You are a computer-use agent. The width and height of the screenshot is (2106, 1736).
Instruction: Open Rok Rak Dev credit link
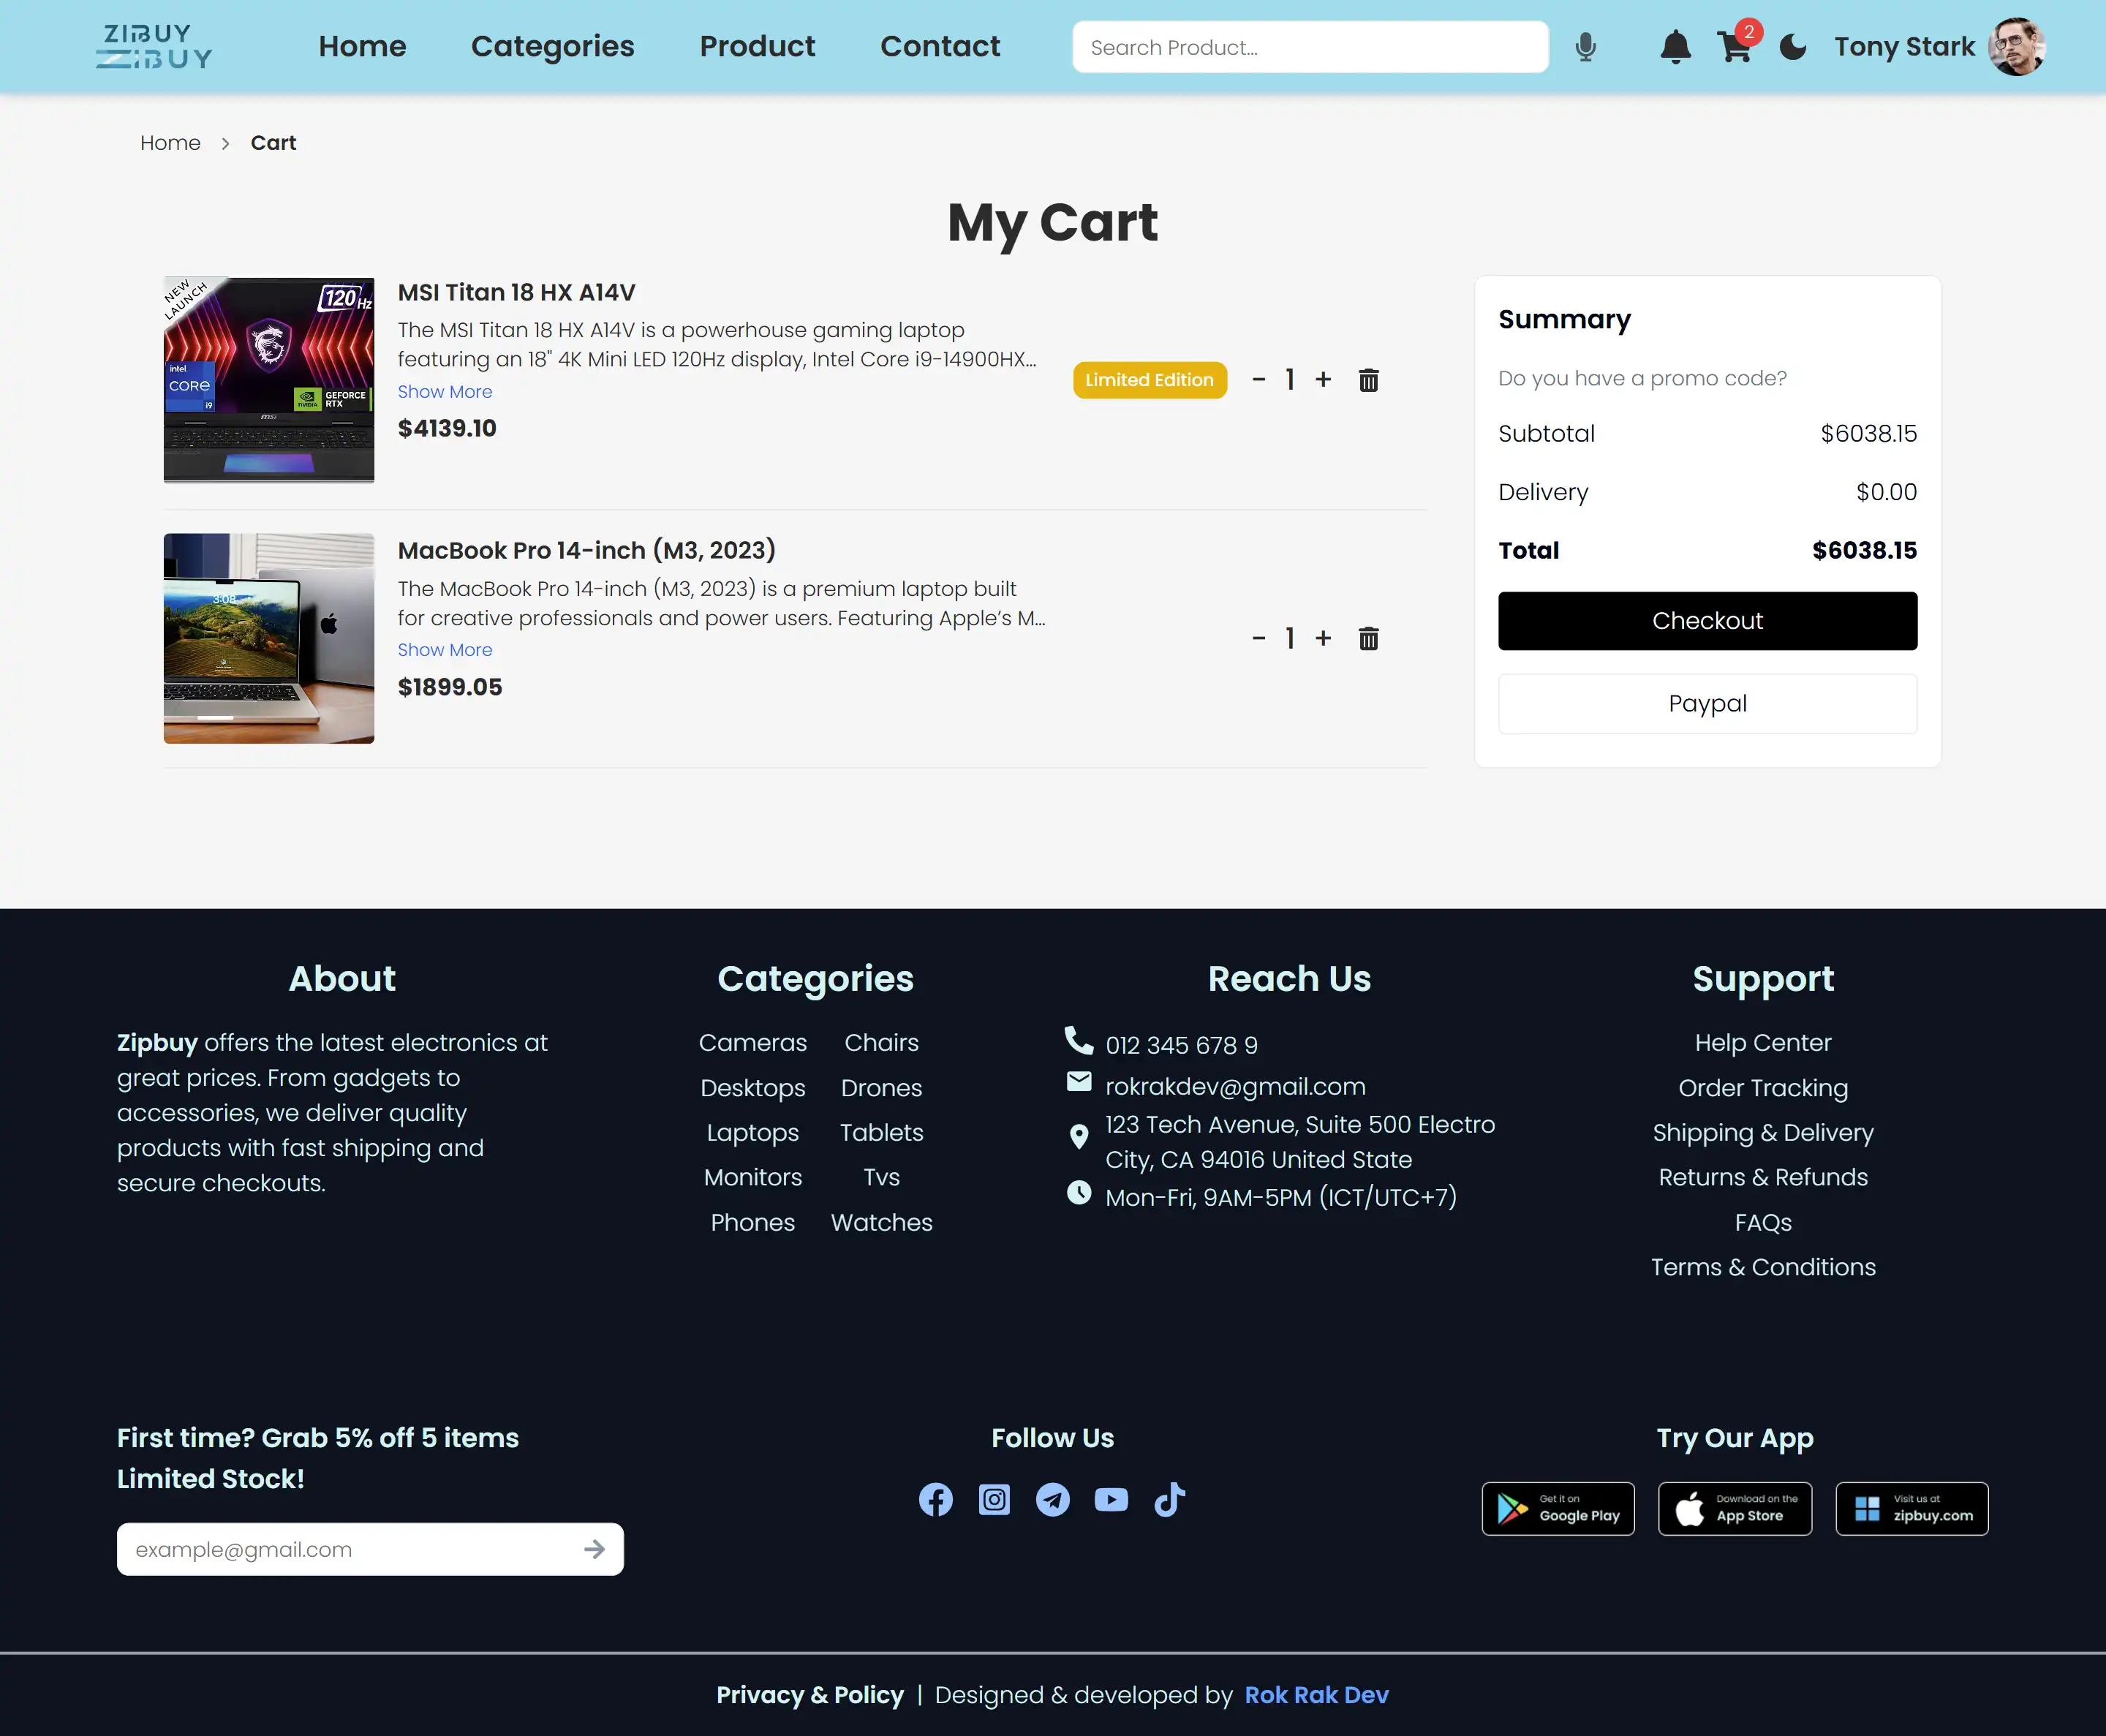click(1316, 1695)
